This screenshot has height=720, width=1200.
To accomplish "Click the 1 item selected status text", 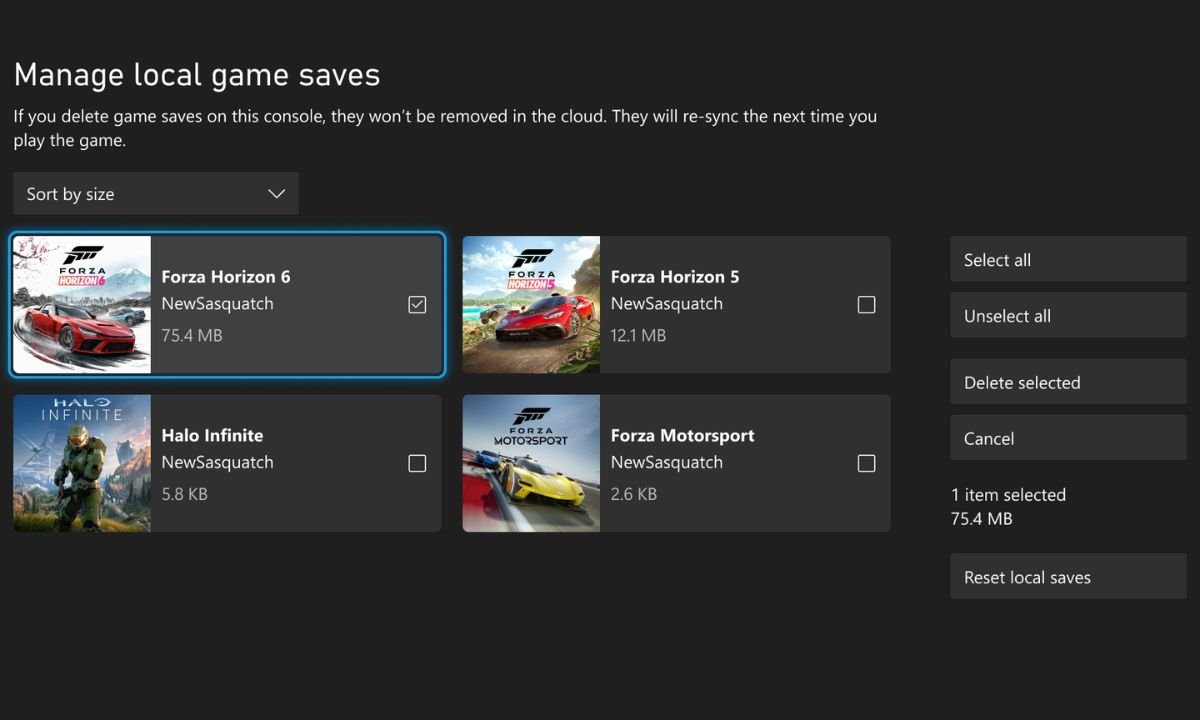I will [1008, 494].
